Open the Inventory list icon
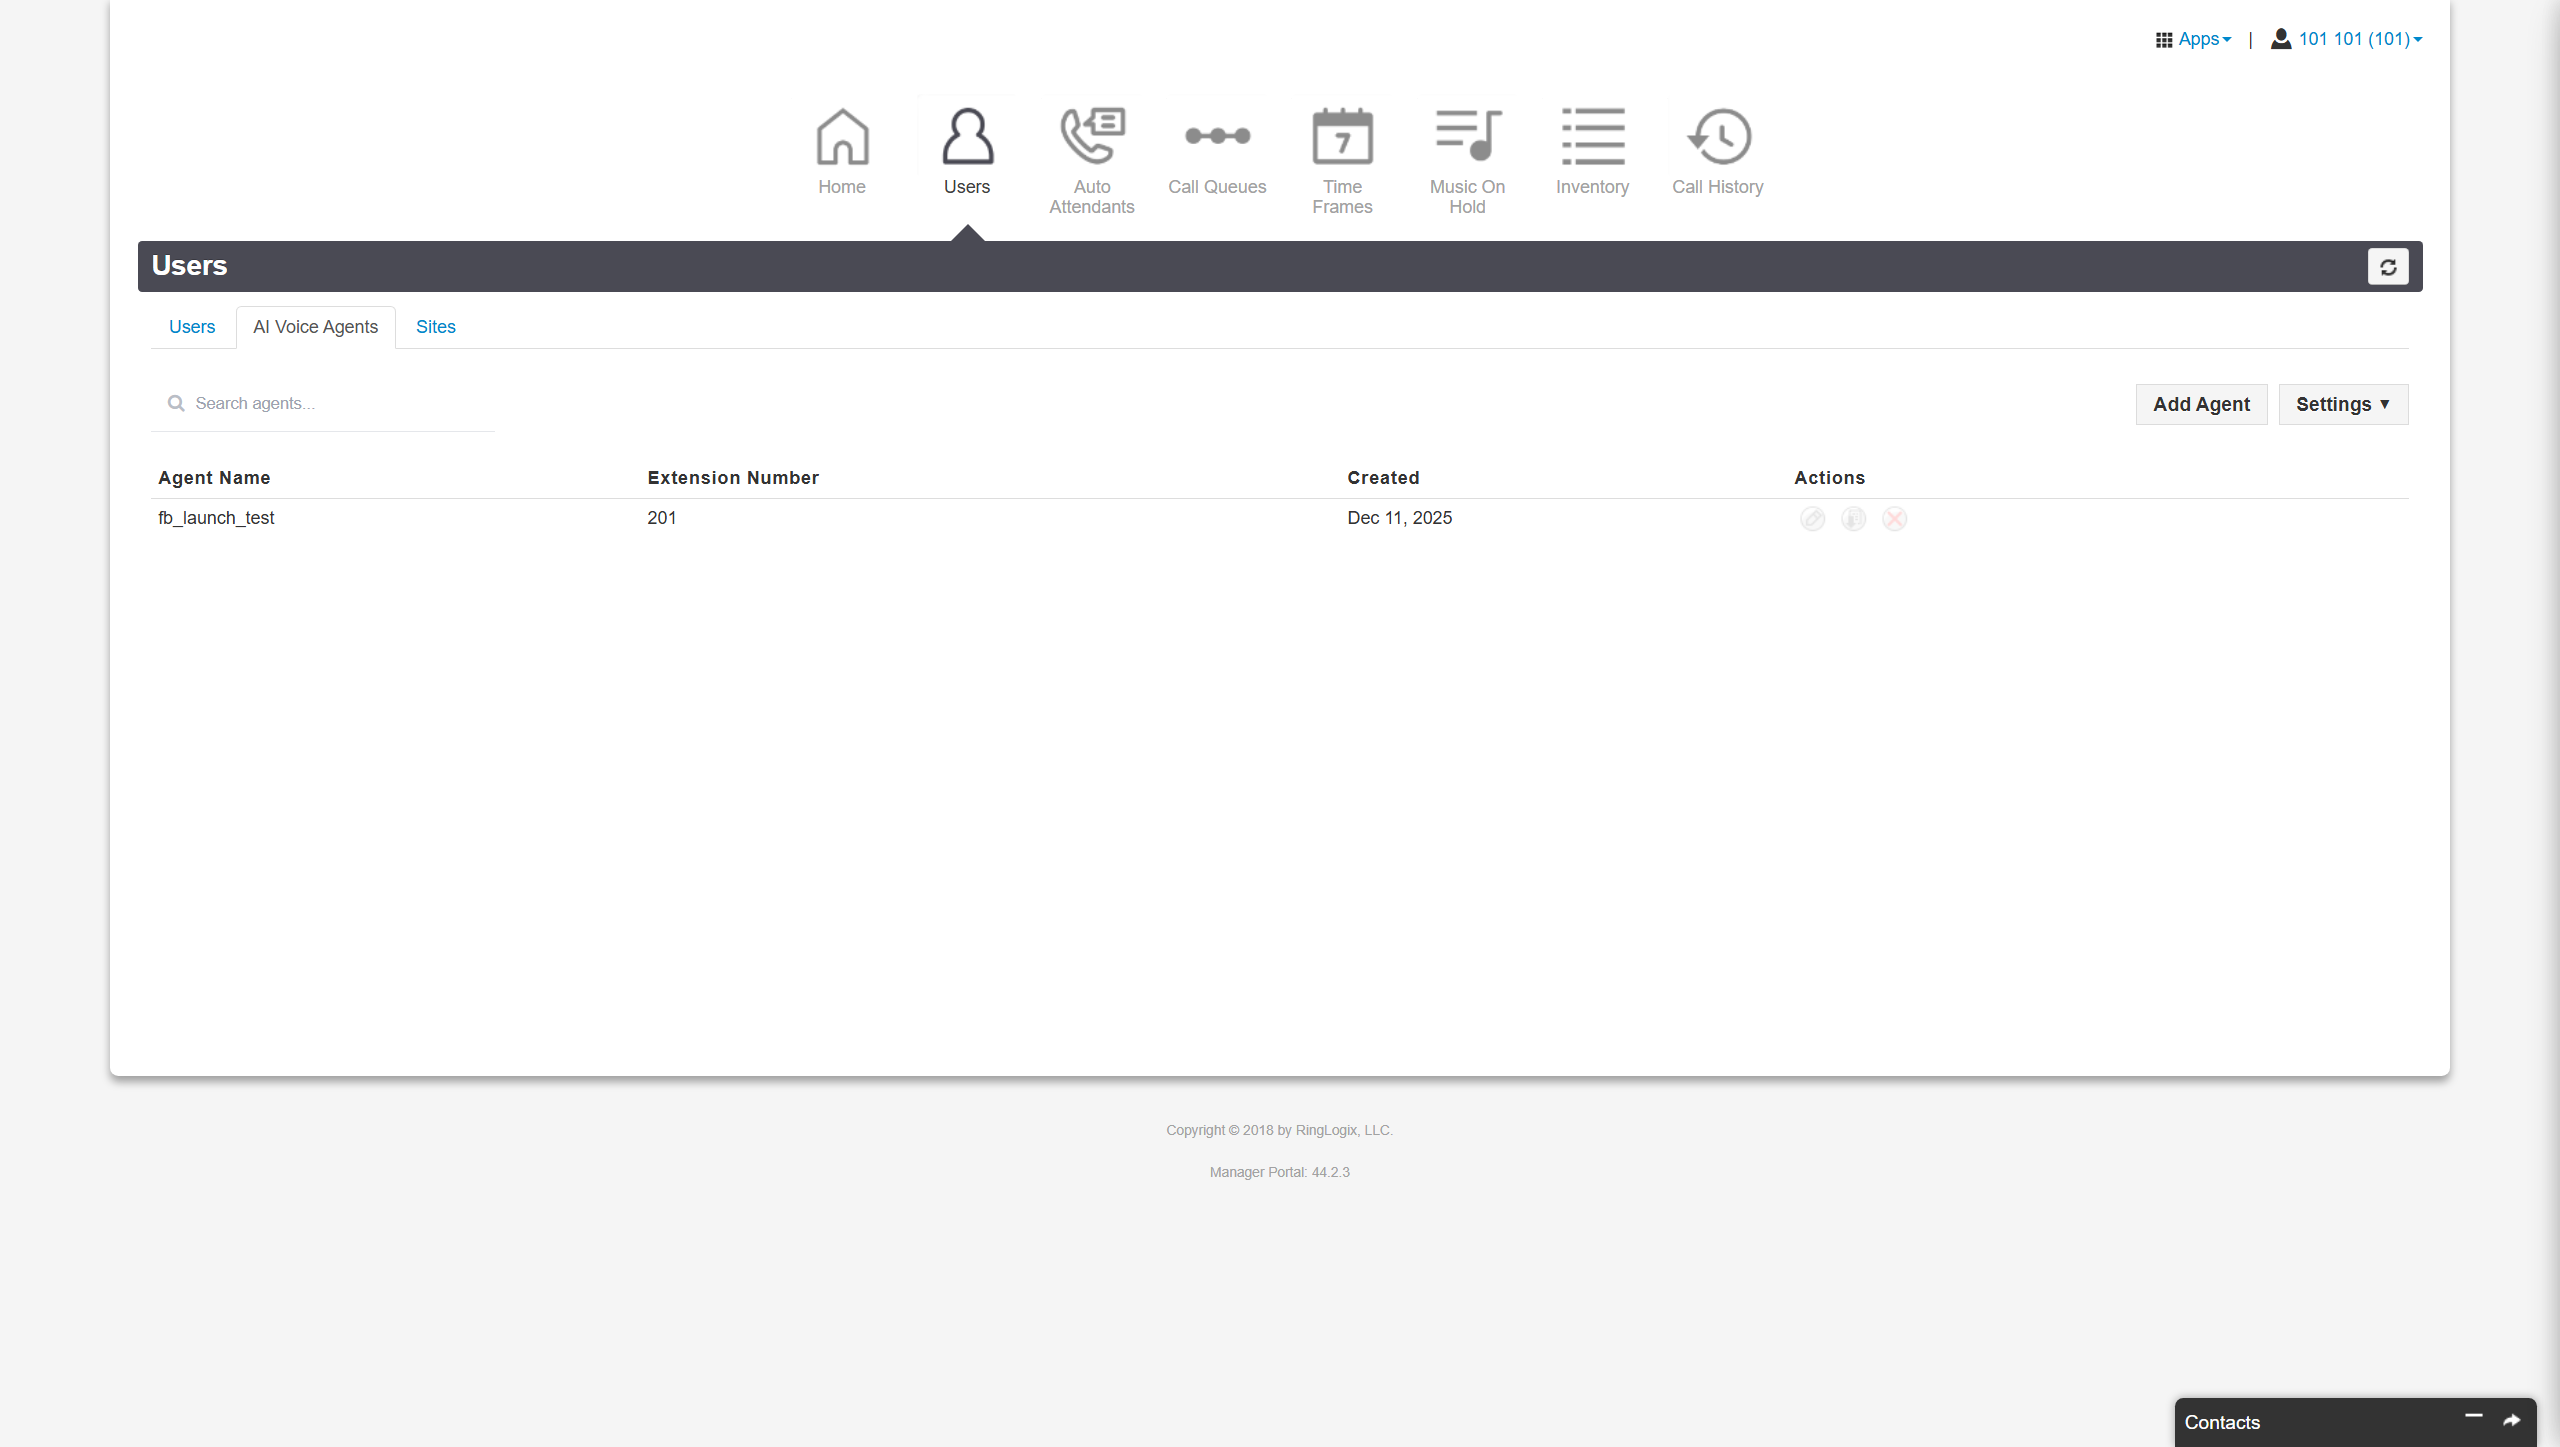This screenshot has width=2560, height=1447. tap(1591, 151)
